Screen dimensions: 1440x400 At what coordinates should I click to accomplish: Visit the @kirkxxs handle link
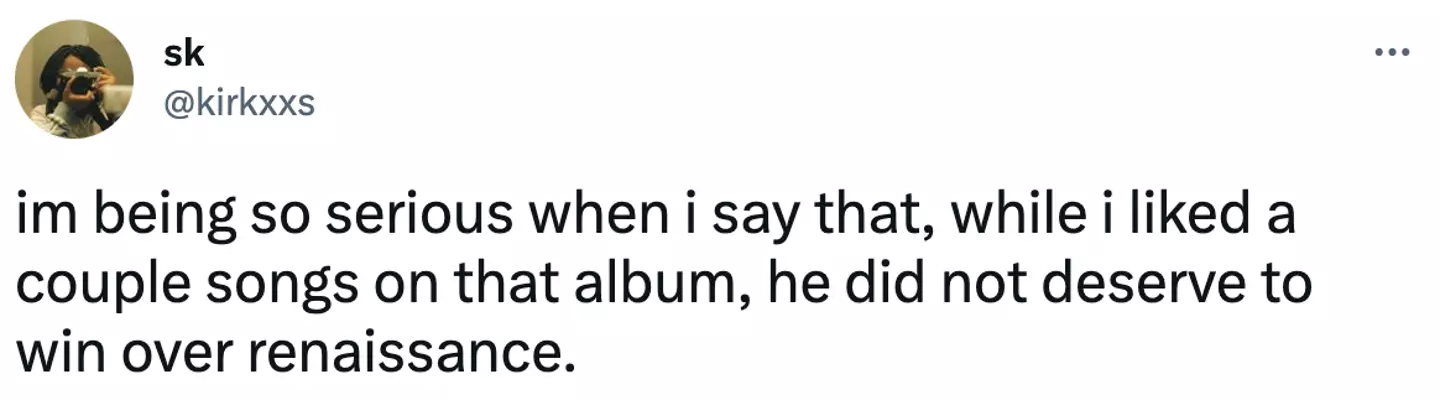click(237, 103)
